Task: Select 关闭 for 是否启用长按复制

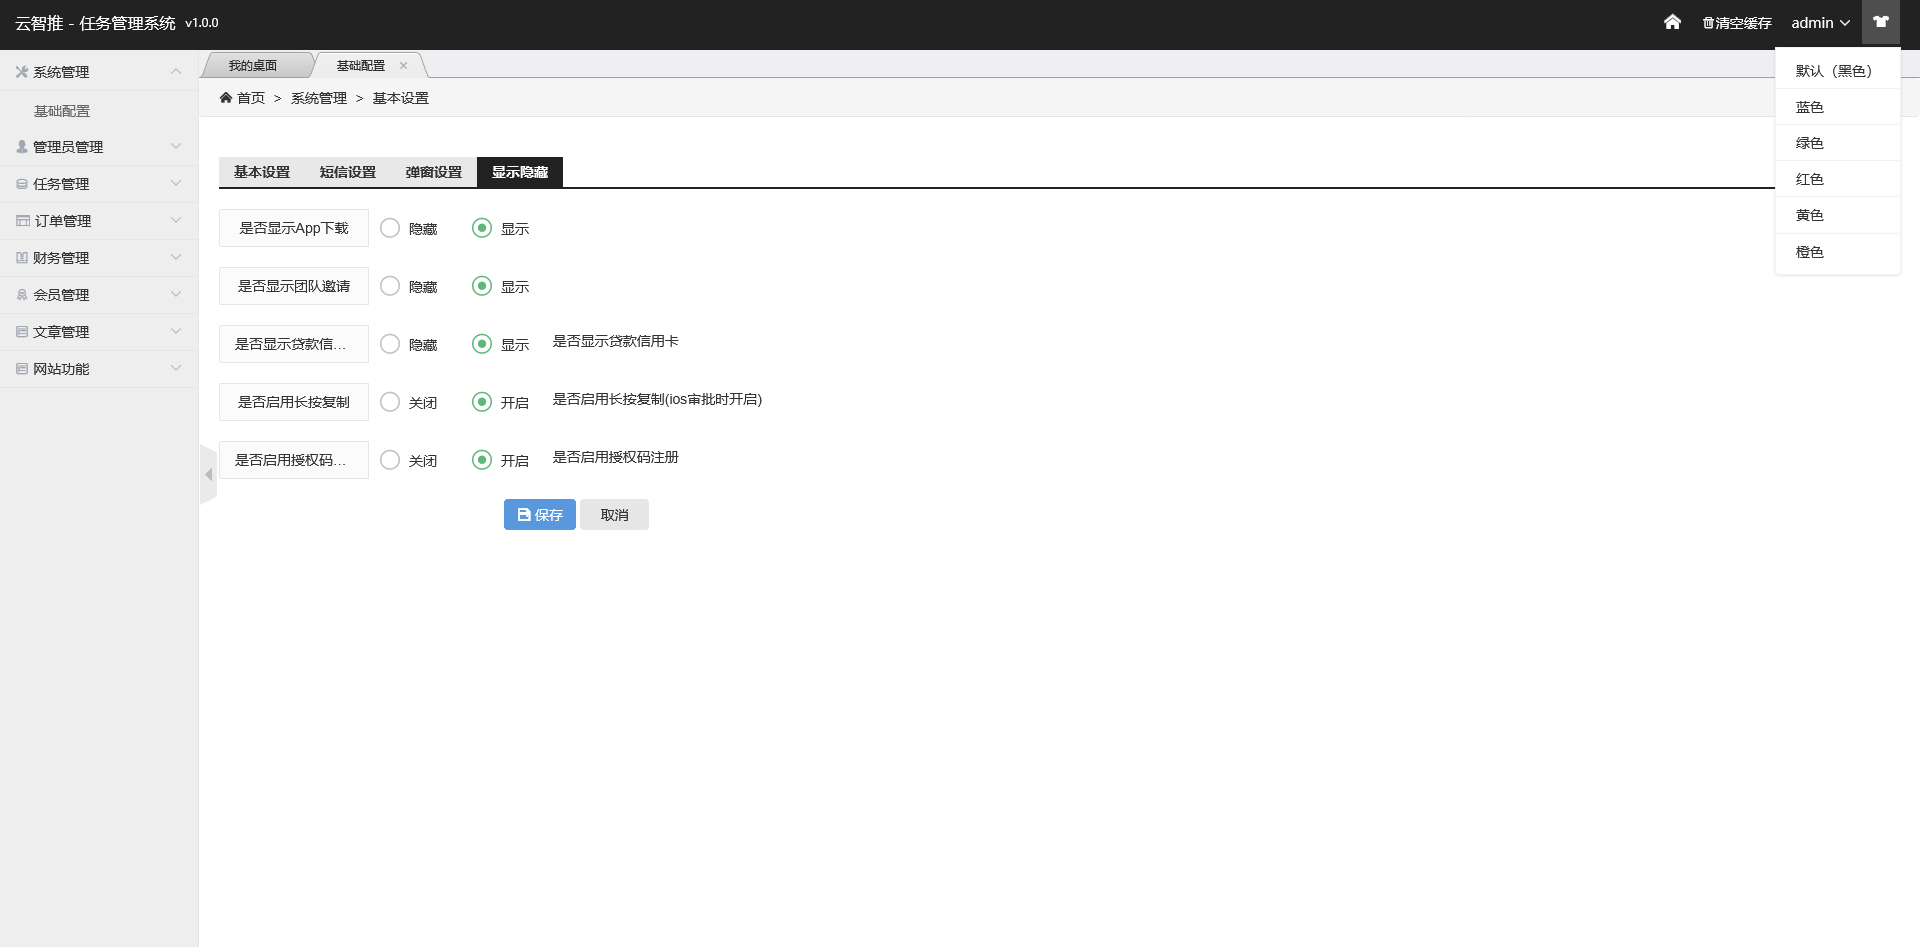Action: pyautogui.click(x=390, y=402)
